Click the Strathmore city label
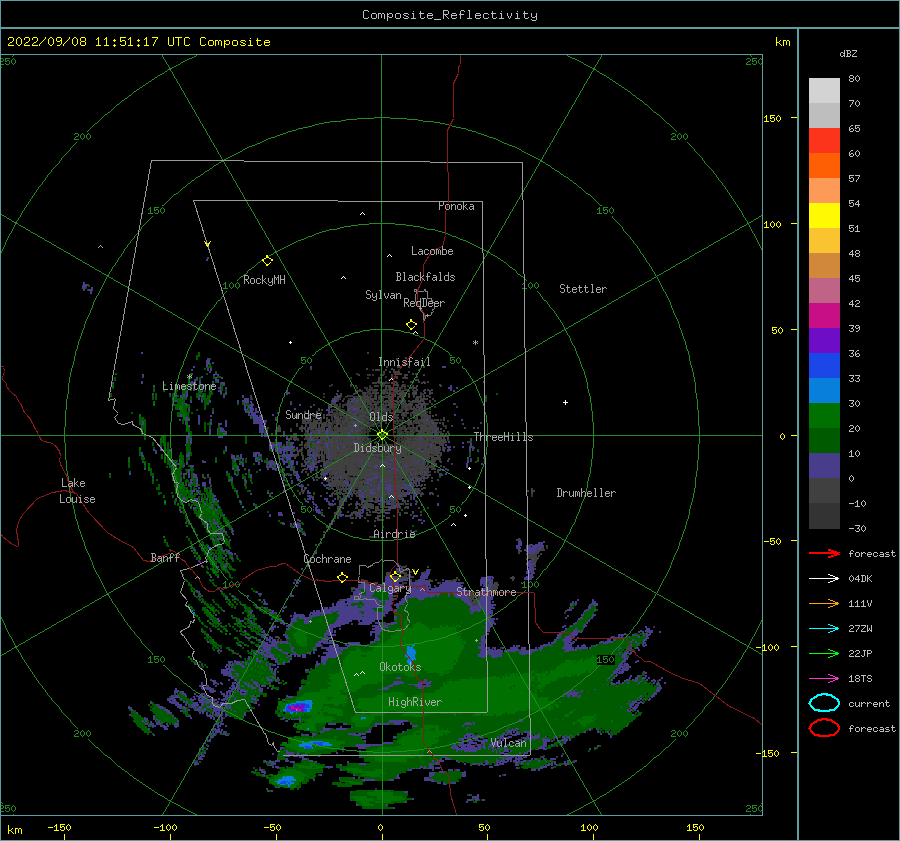This screenshot has width=900, height=841. point(486,592)
